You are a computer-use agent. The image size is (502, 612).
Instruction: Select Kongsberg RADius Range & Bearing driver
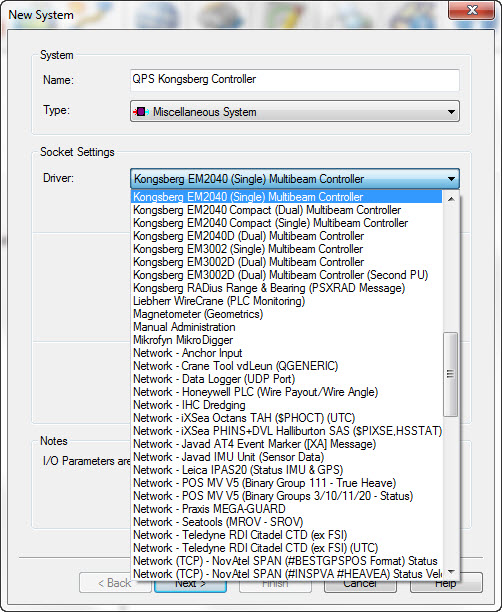tap(287, 288)
